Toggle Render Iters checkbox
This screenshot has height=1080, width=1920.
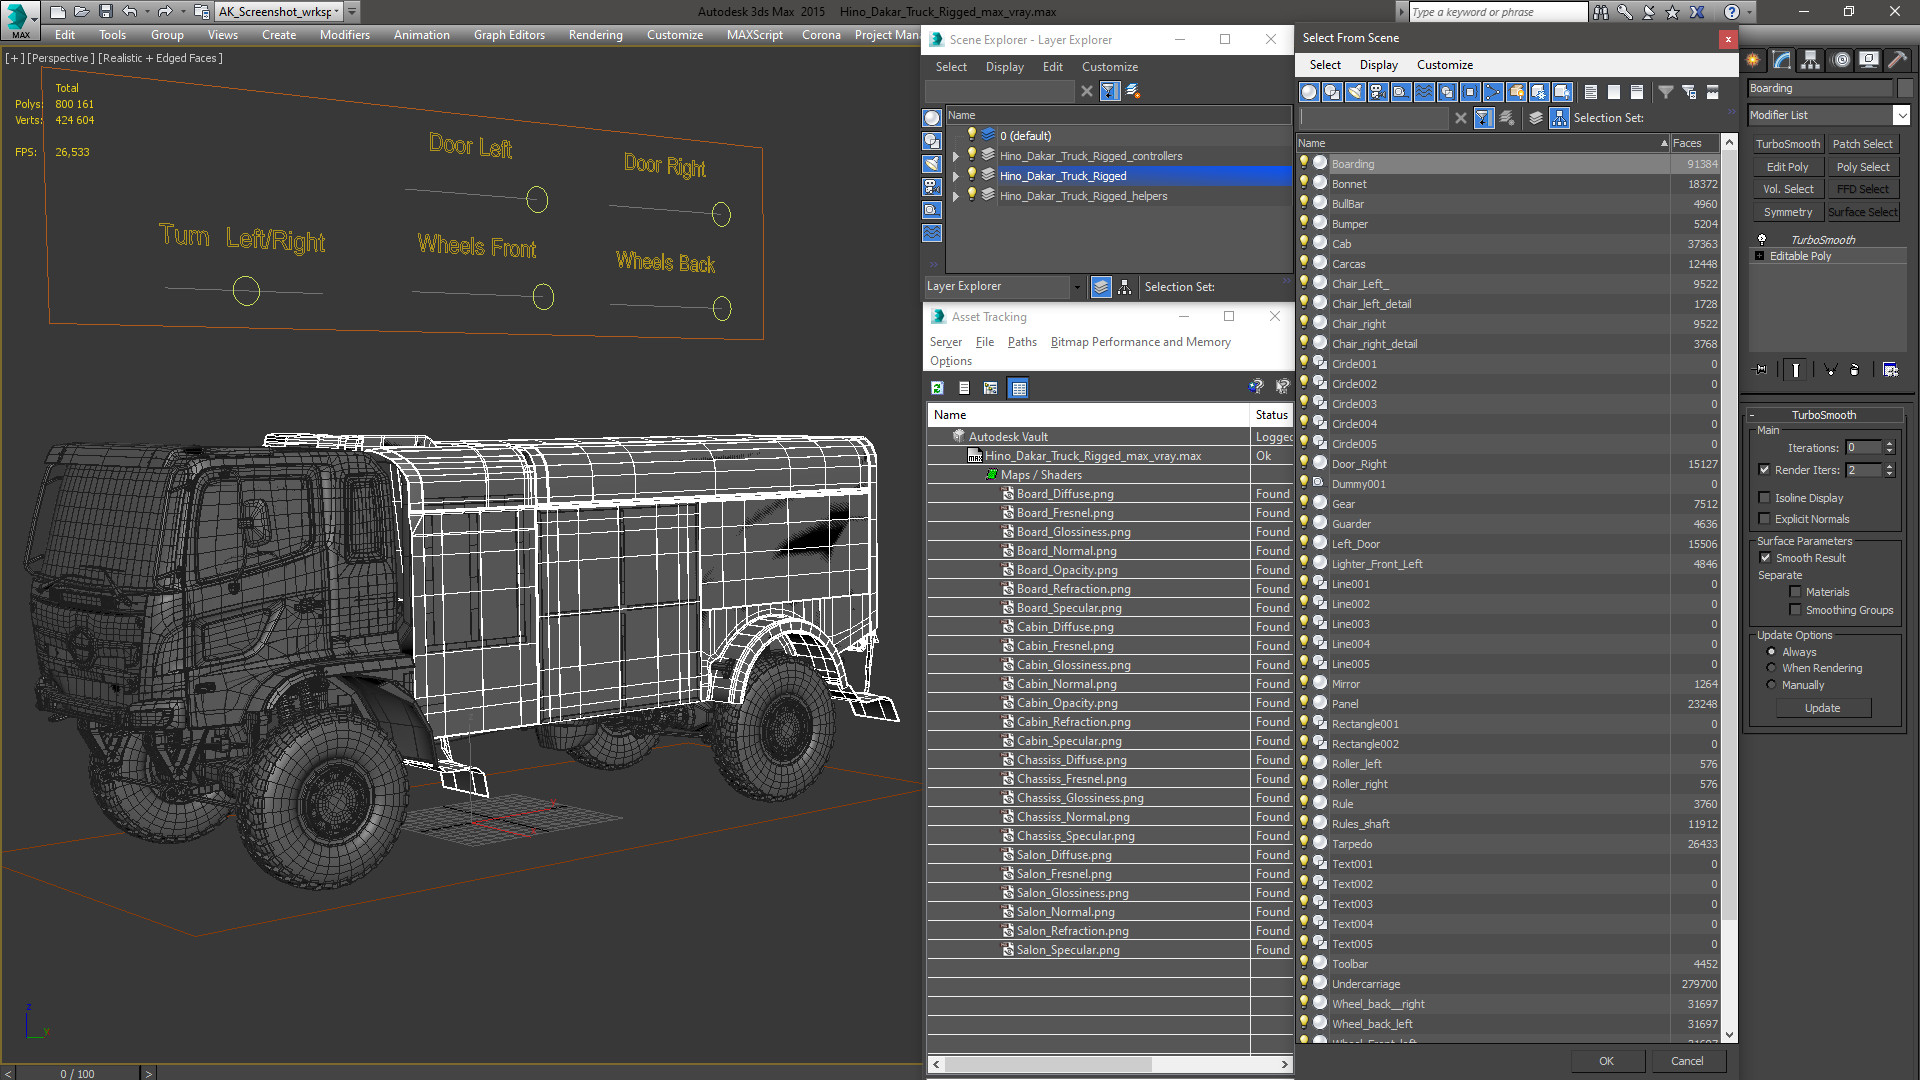pos(1765,470)
